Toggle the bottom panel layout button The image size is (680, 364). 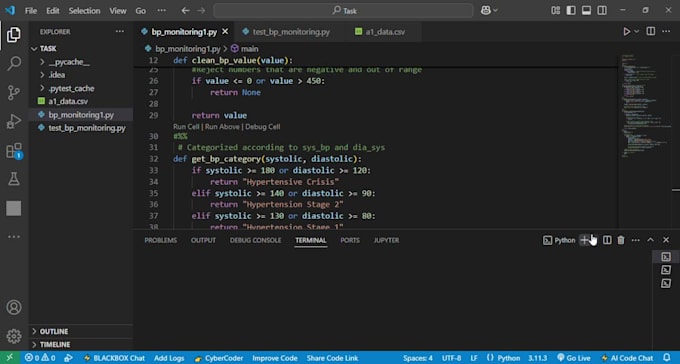point(586,10)
